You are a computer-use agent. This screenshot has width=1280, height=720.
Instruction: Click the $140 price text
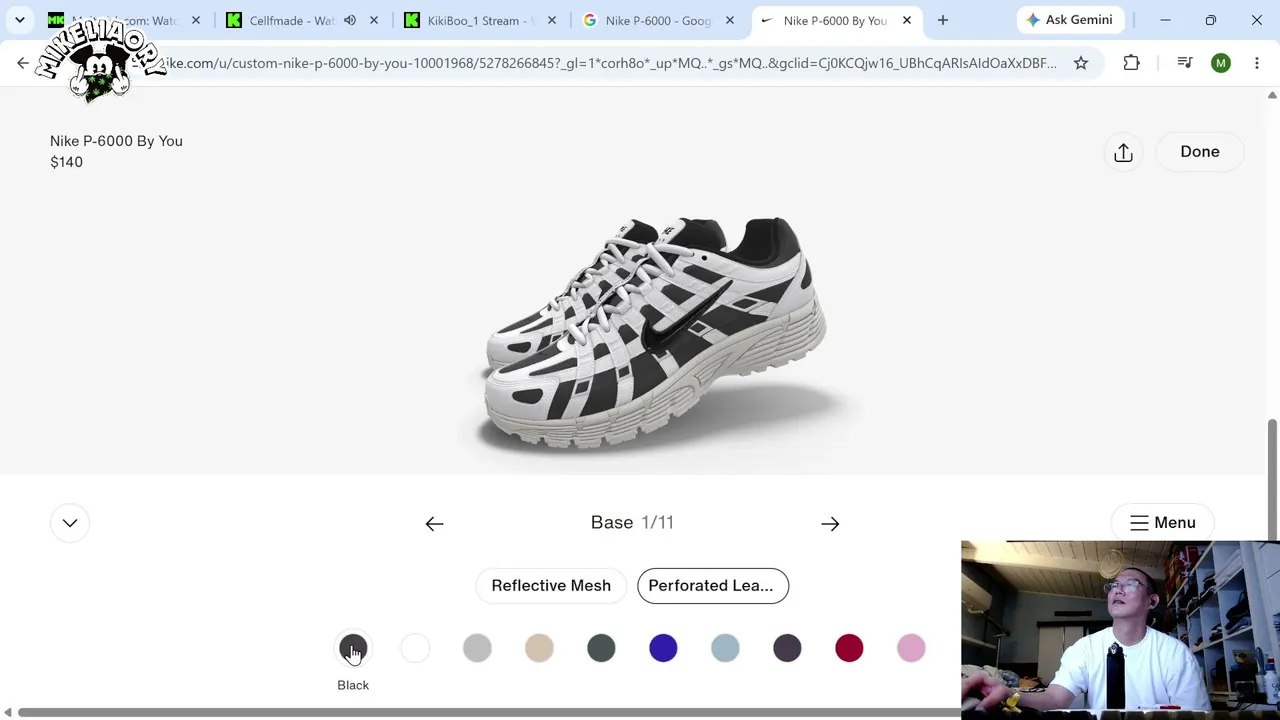tap(66, 162)
